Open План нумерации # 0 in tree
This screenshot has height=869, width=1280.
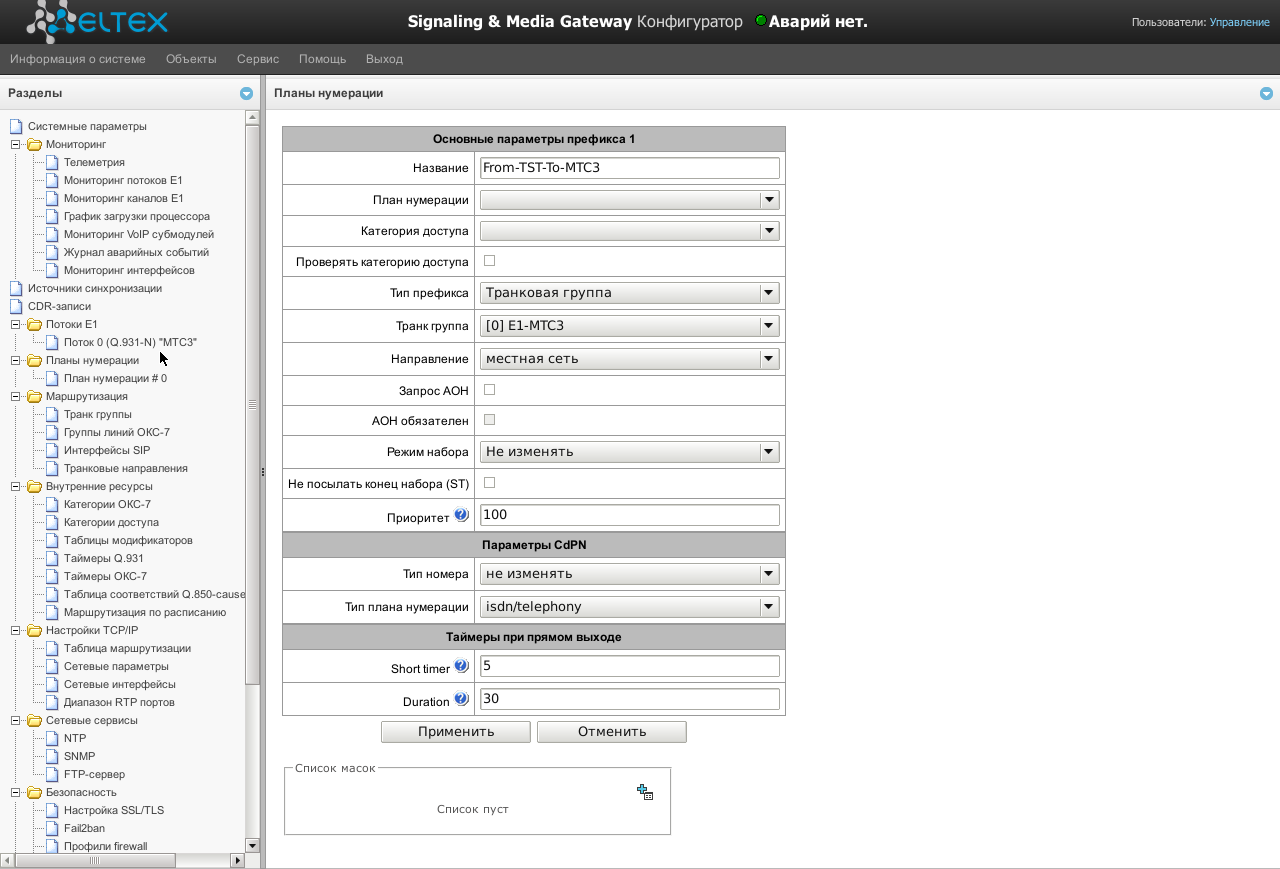coord(115,379)
